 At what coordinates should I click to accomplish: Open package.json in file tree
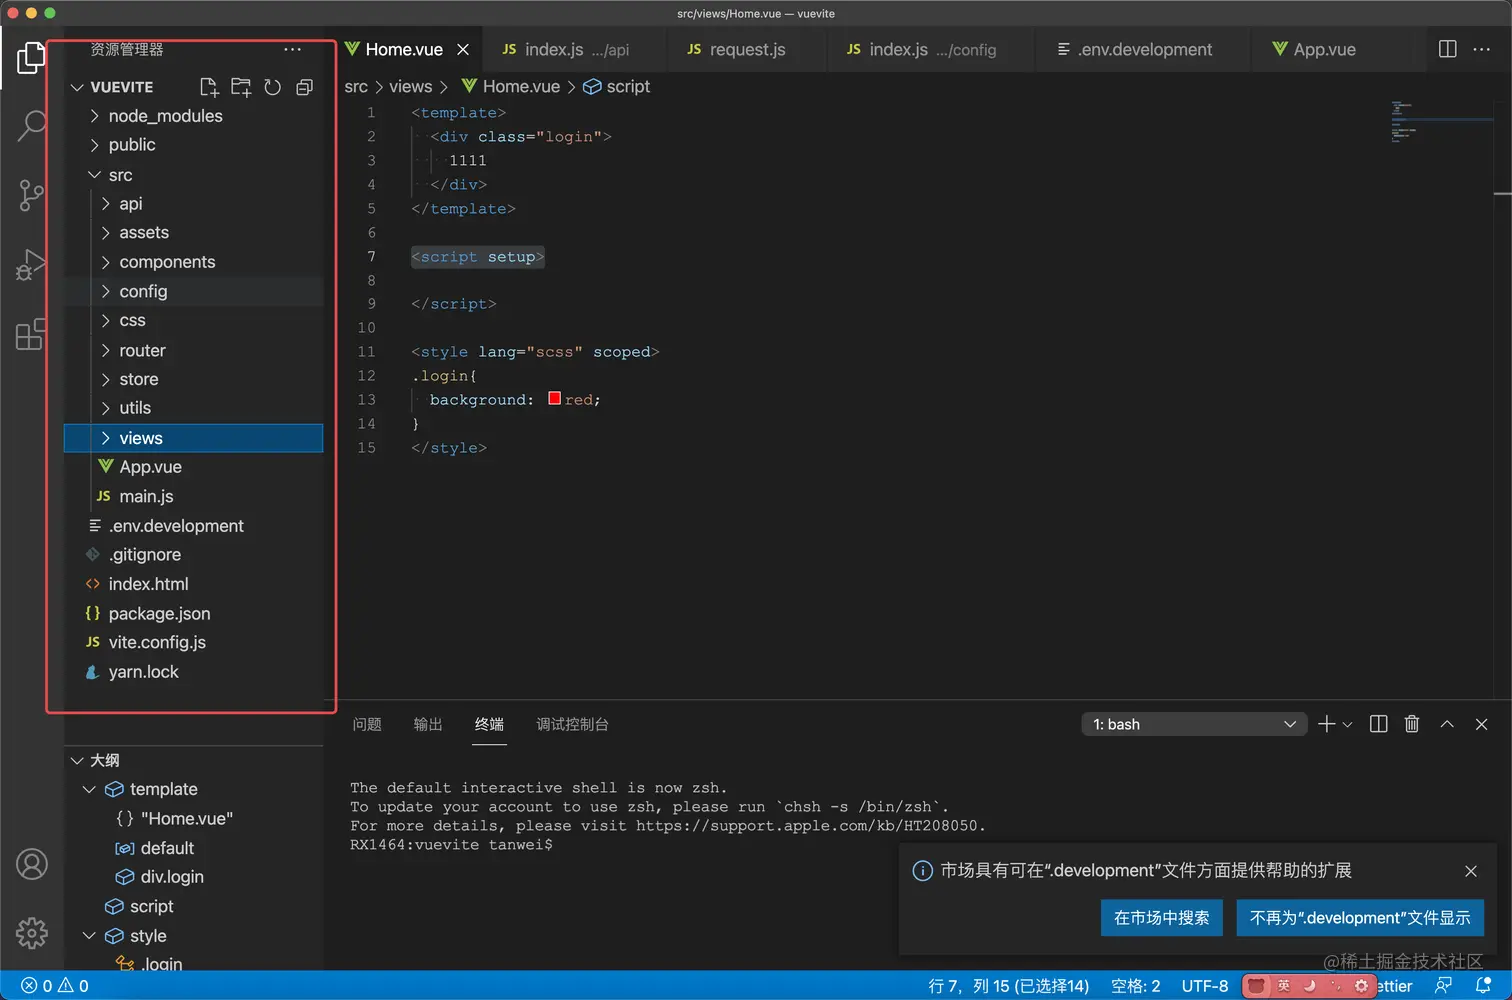193,614
